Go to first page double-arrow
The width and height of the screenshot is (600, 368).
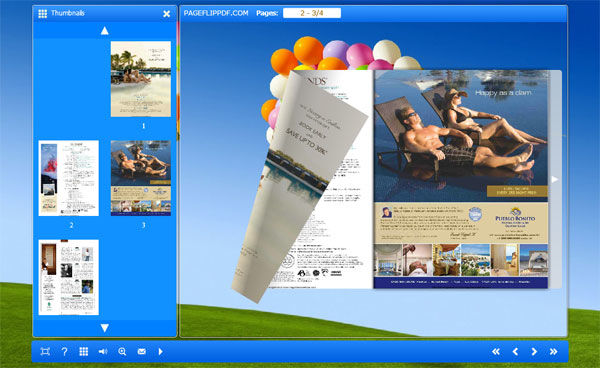tap(496, 352)
